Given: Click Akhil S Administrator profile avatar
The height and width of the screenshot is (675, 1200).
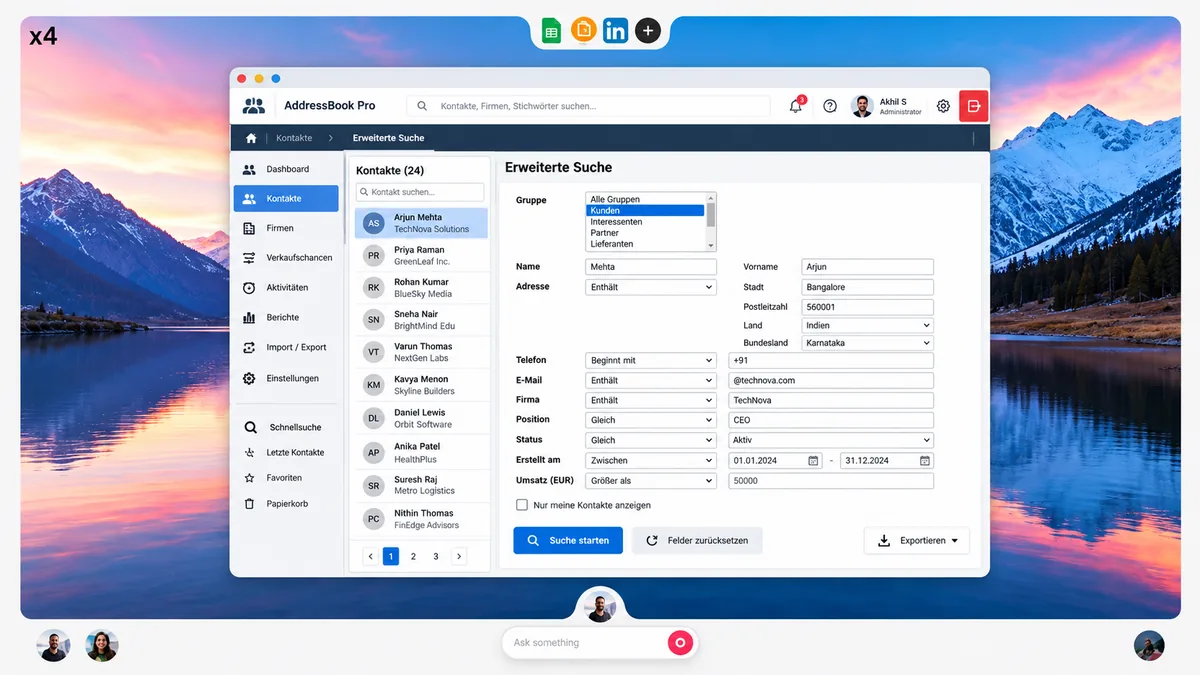Looking at the screenshot, I should (x=862, y=106).
